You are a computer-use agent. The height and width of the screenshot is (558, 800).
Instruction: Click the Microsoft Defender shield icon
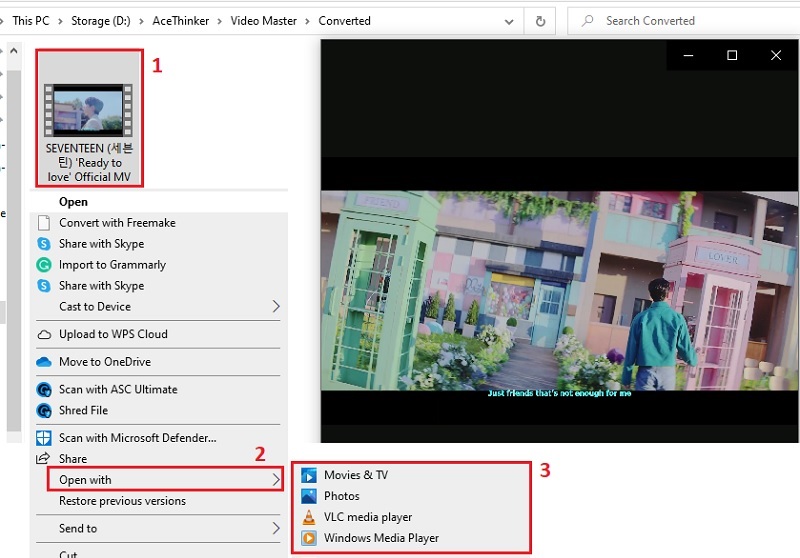(44, 438)
